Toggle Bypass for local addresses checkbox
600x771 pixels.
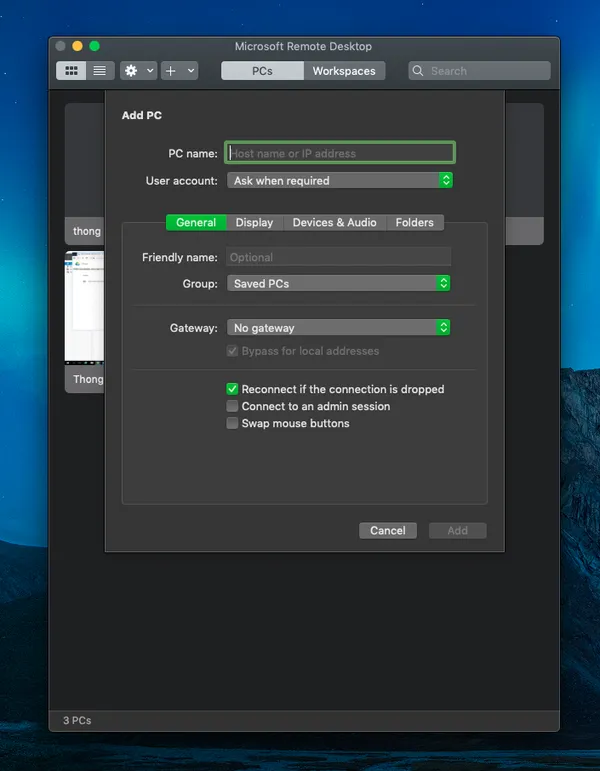click(232, 351)
